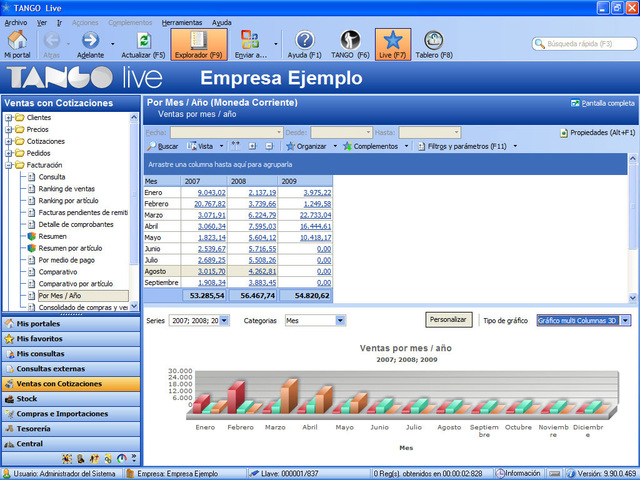
Task: Expand the Cotizaciones folder
Action: (8, 141)
